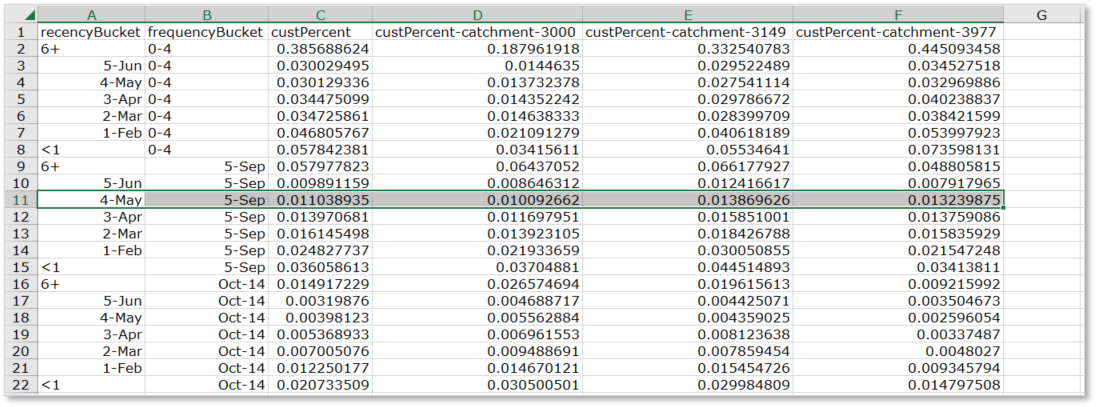Screen dimensions: 1096x407
Task: Select column F header
Action: [x=898, y=15]
